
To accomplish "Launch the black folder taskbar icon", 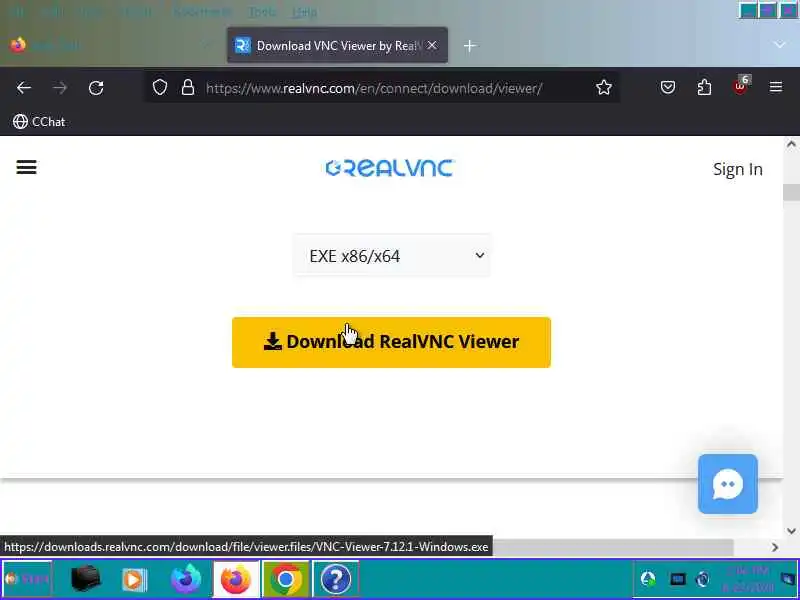I will point(86,579).
